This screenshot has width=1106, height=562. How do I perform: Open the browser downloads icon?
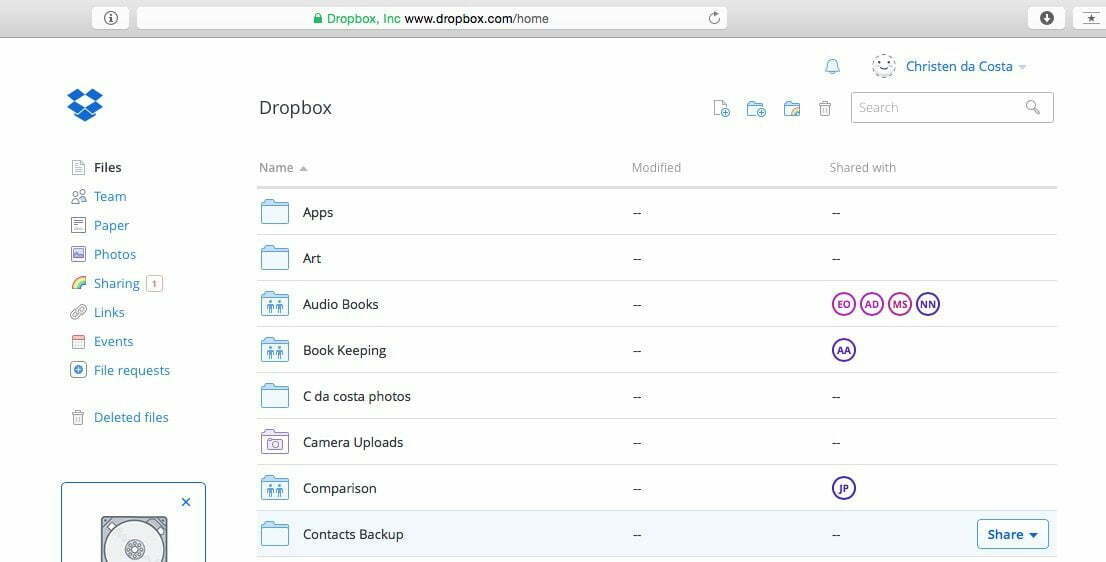coord(1047,18)
